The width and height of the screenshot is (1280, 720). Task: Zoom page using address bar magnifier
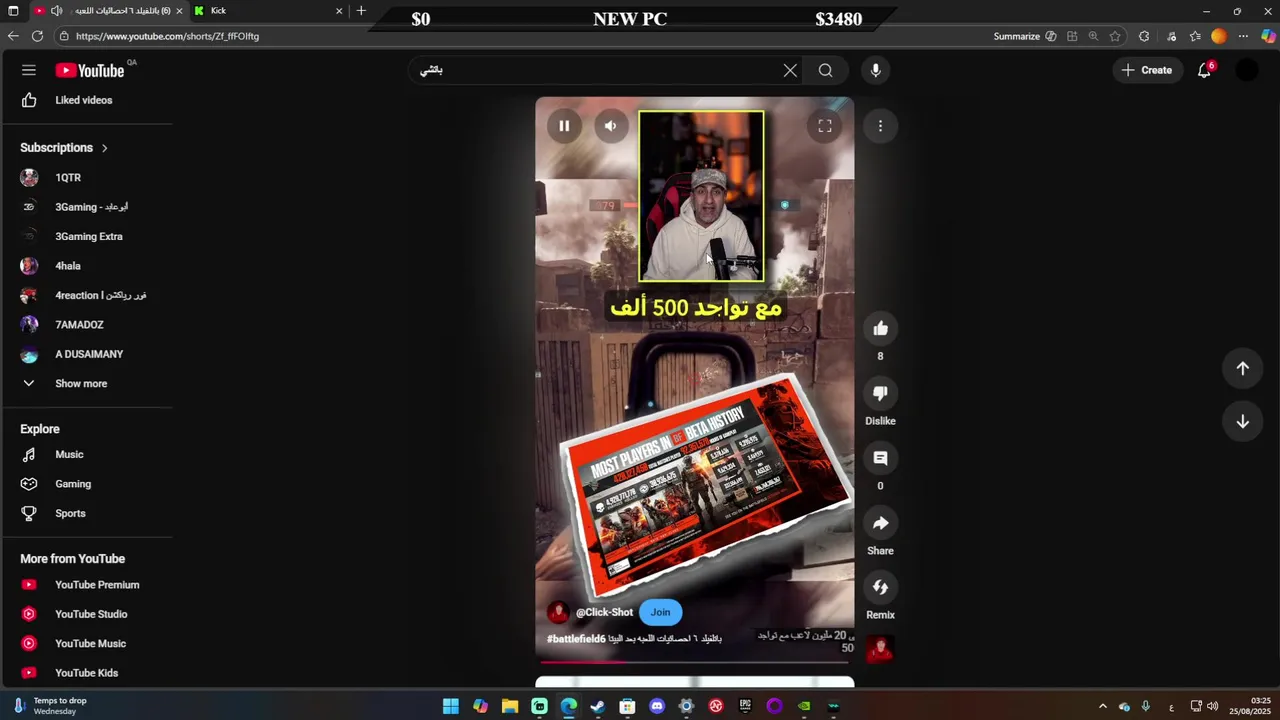click(x=1093, y=36)
